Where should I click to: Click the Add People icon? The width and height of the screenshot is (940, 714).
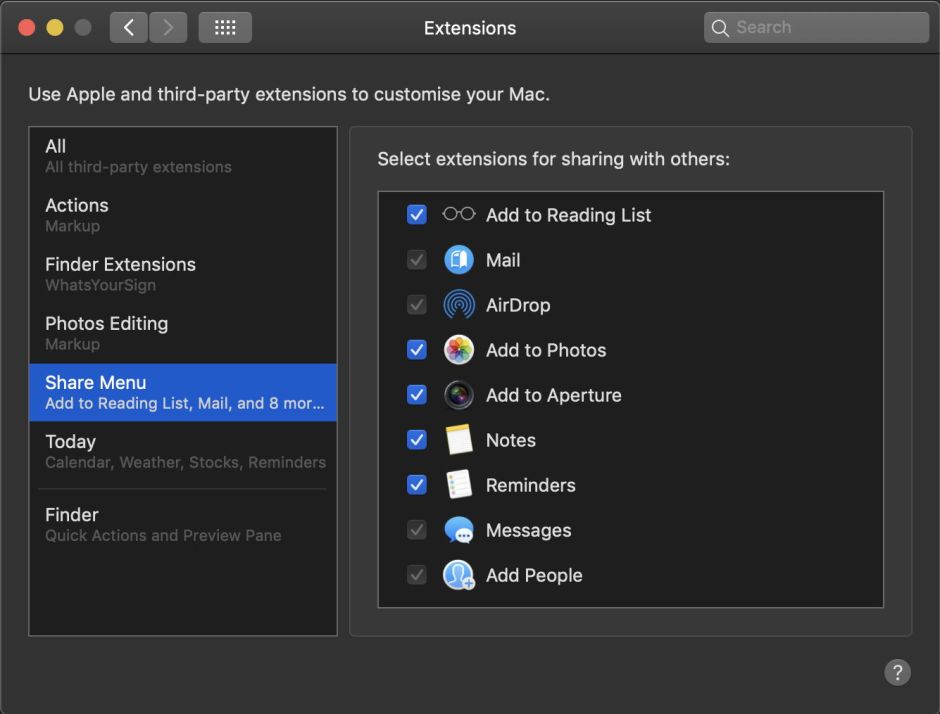coord(458,574)
